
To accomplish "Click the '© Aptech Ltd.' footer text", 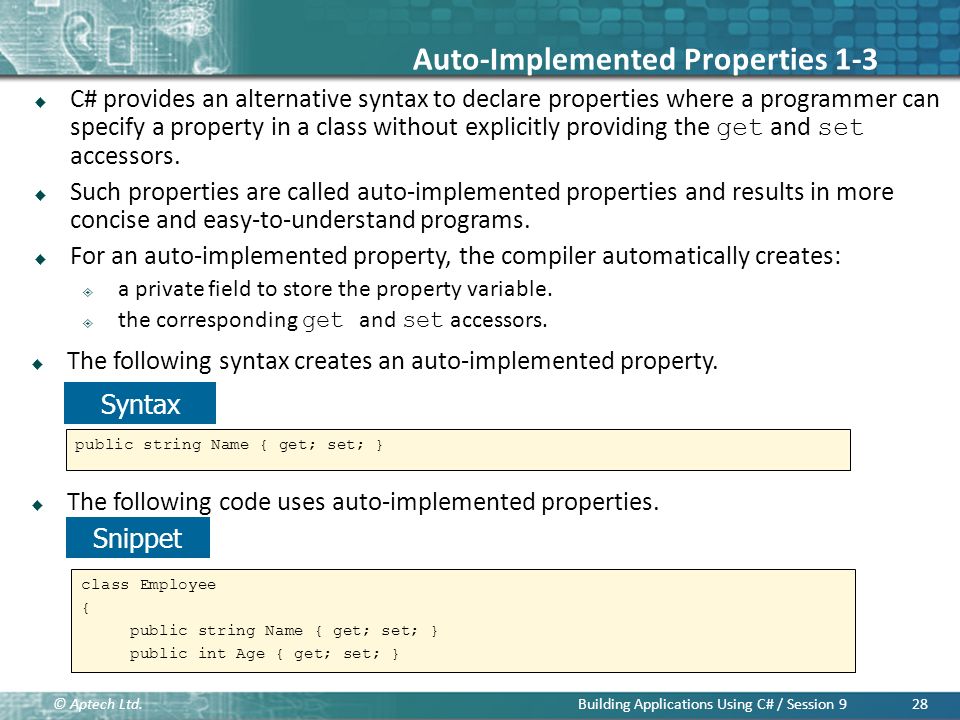I will pos(98,704).
